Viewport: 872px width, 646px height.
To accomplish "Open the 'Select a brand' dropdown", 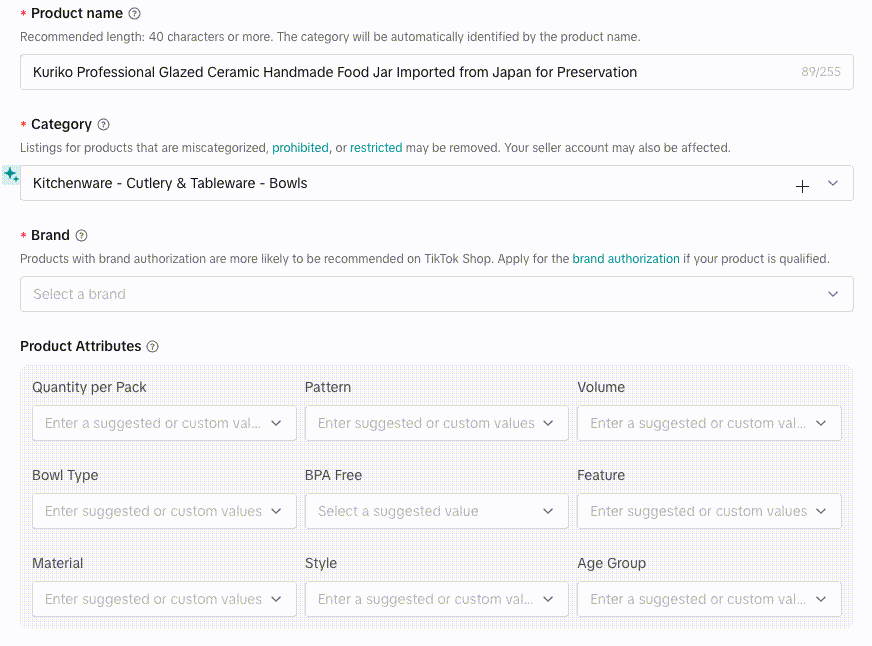I will click(436, 294).
